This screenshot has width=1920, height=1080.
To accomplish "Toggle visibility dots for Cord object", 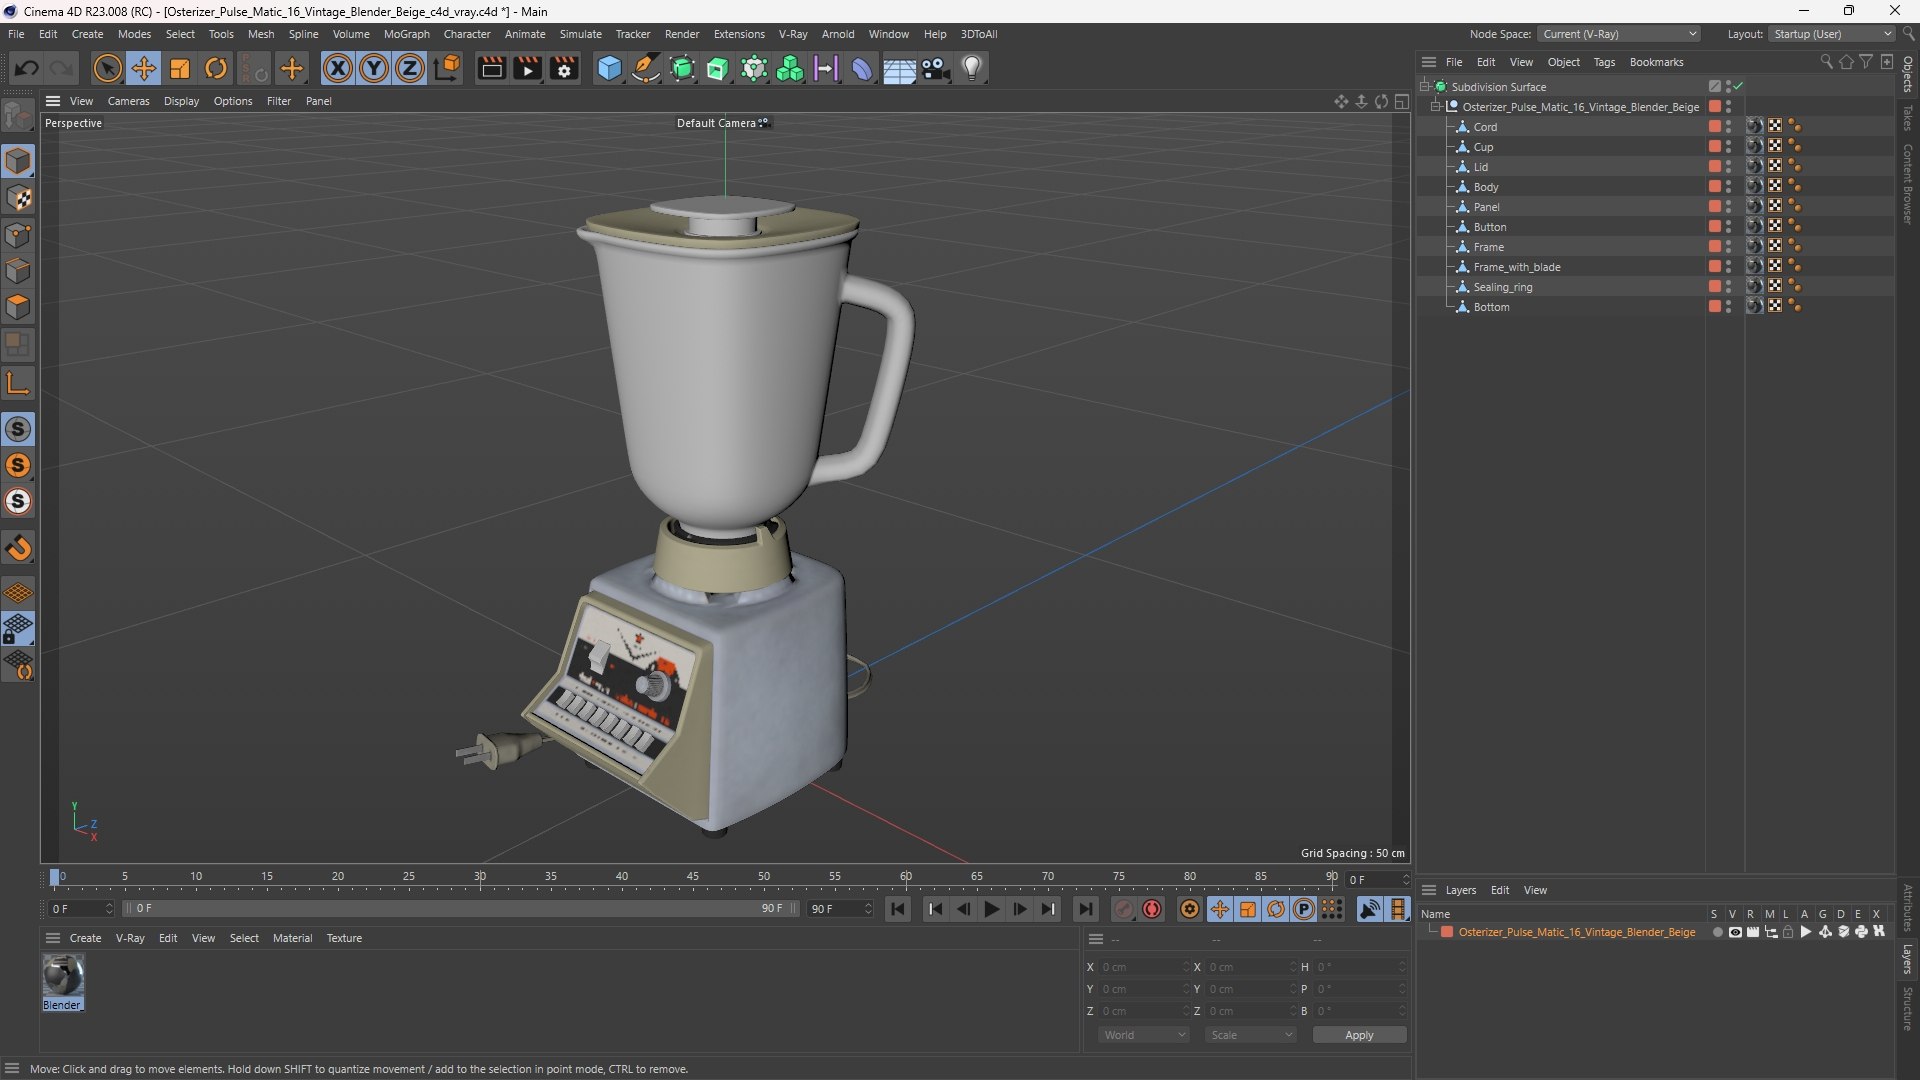I will [1728, 127].
